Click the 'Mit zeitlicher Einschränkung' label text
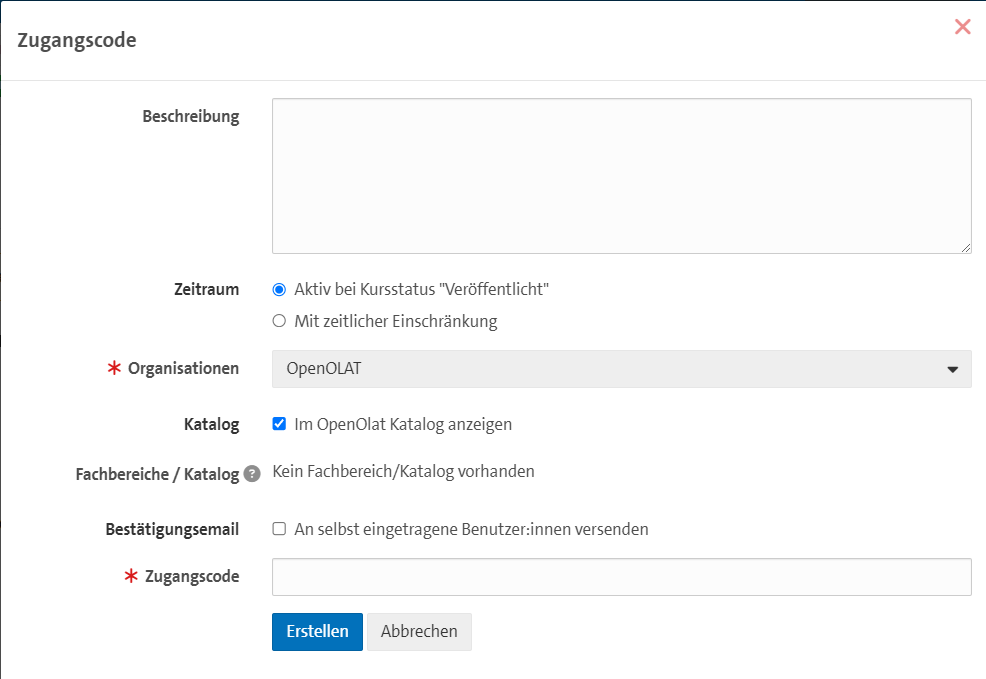Viewport: 986px width, 679px height. (x=395, y=321)
